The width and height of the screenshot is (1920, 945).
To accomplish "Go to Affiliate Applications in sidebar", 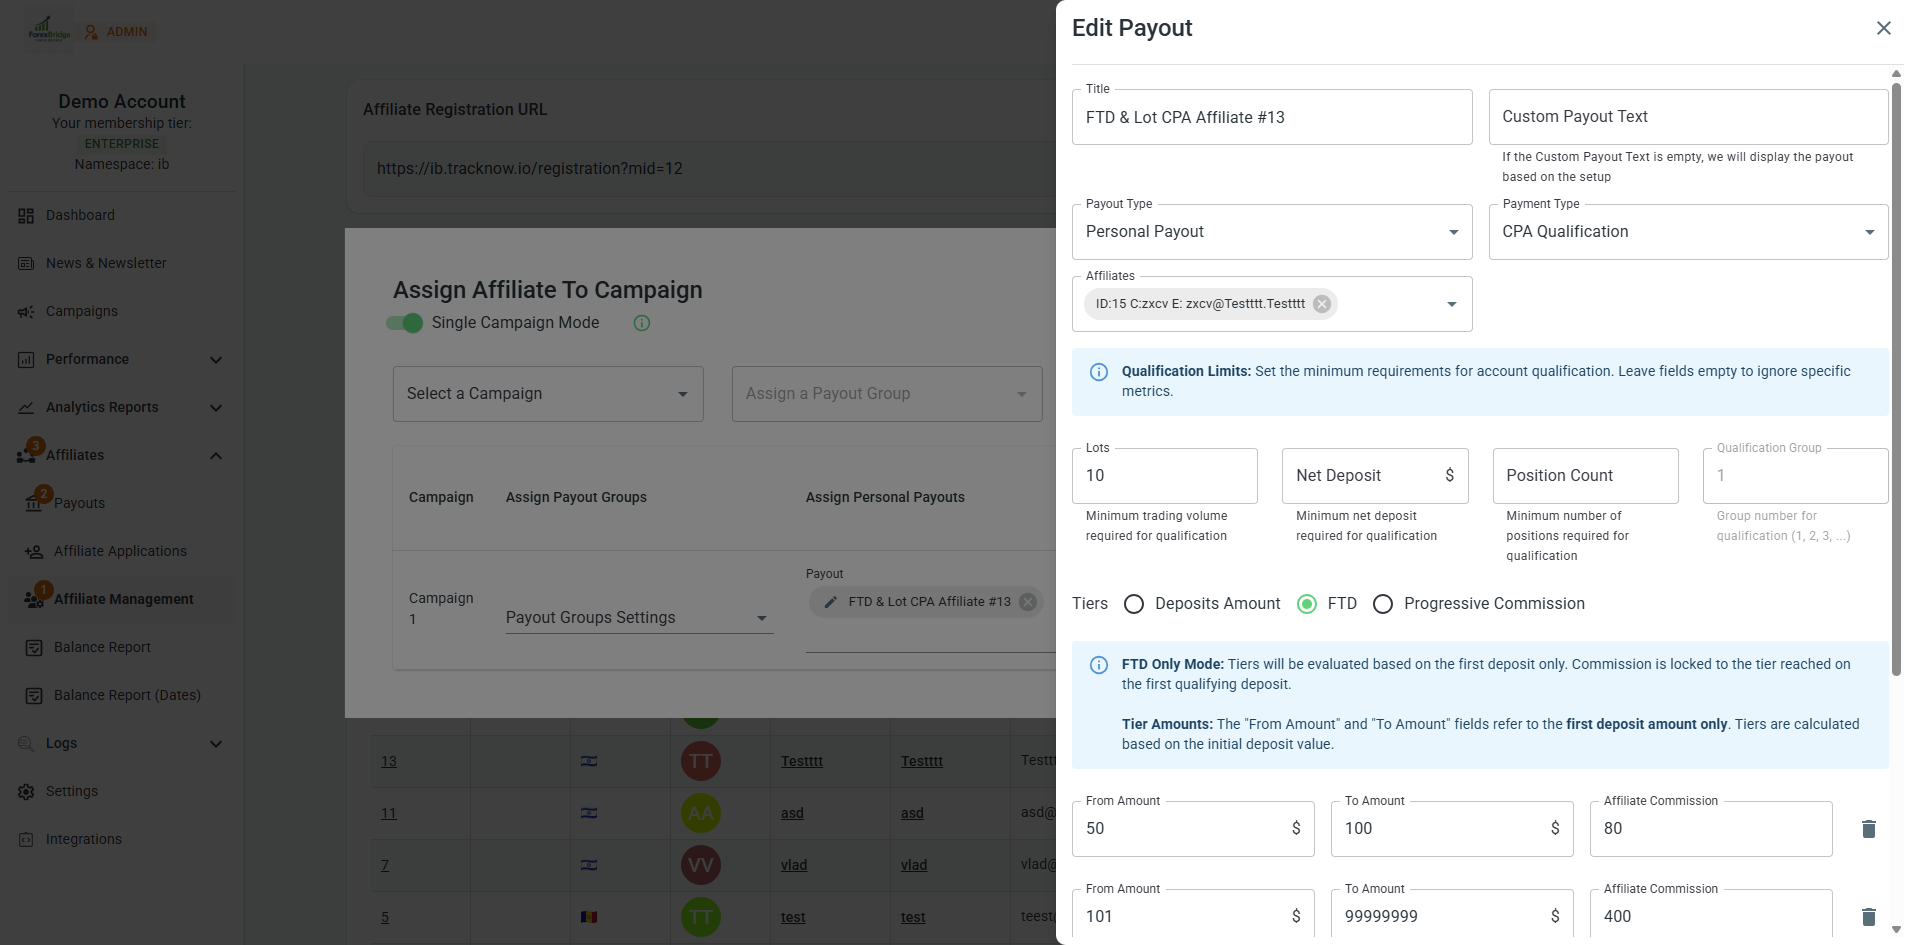I will (120, 551).
